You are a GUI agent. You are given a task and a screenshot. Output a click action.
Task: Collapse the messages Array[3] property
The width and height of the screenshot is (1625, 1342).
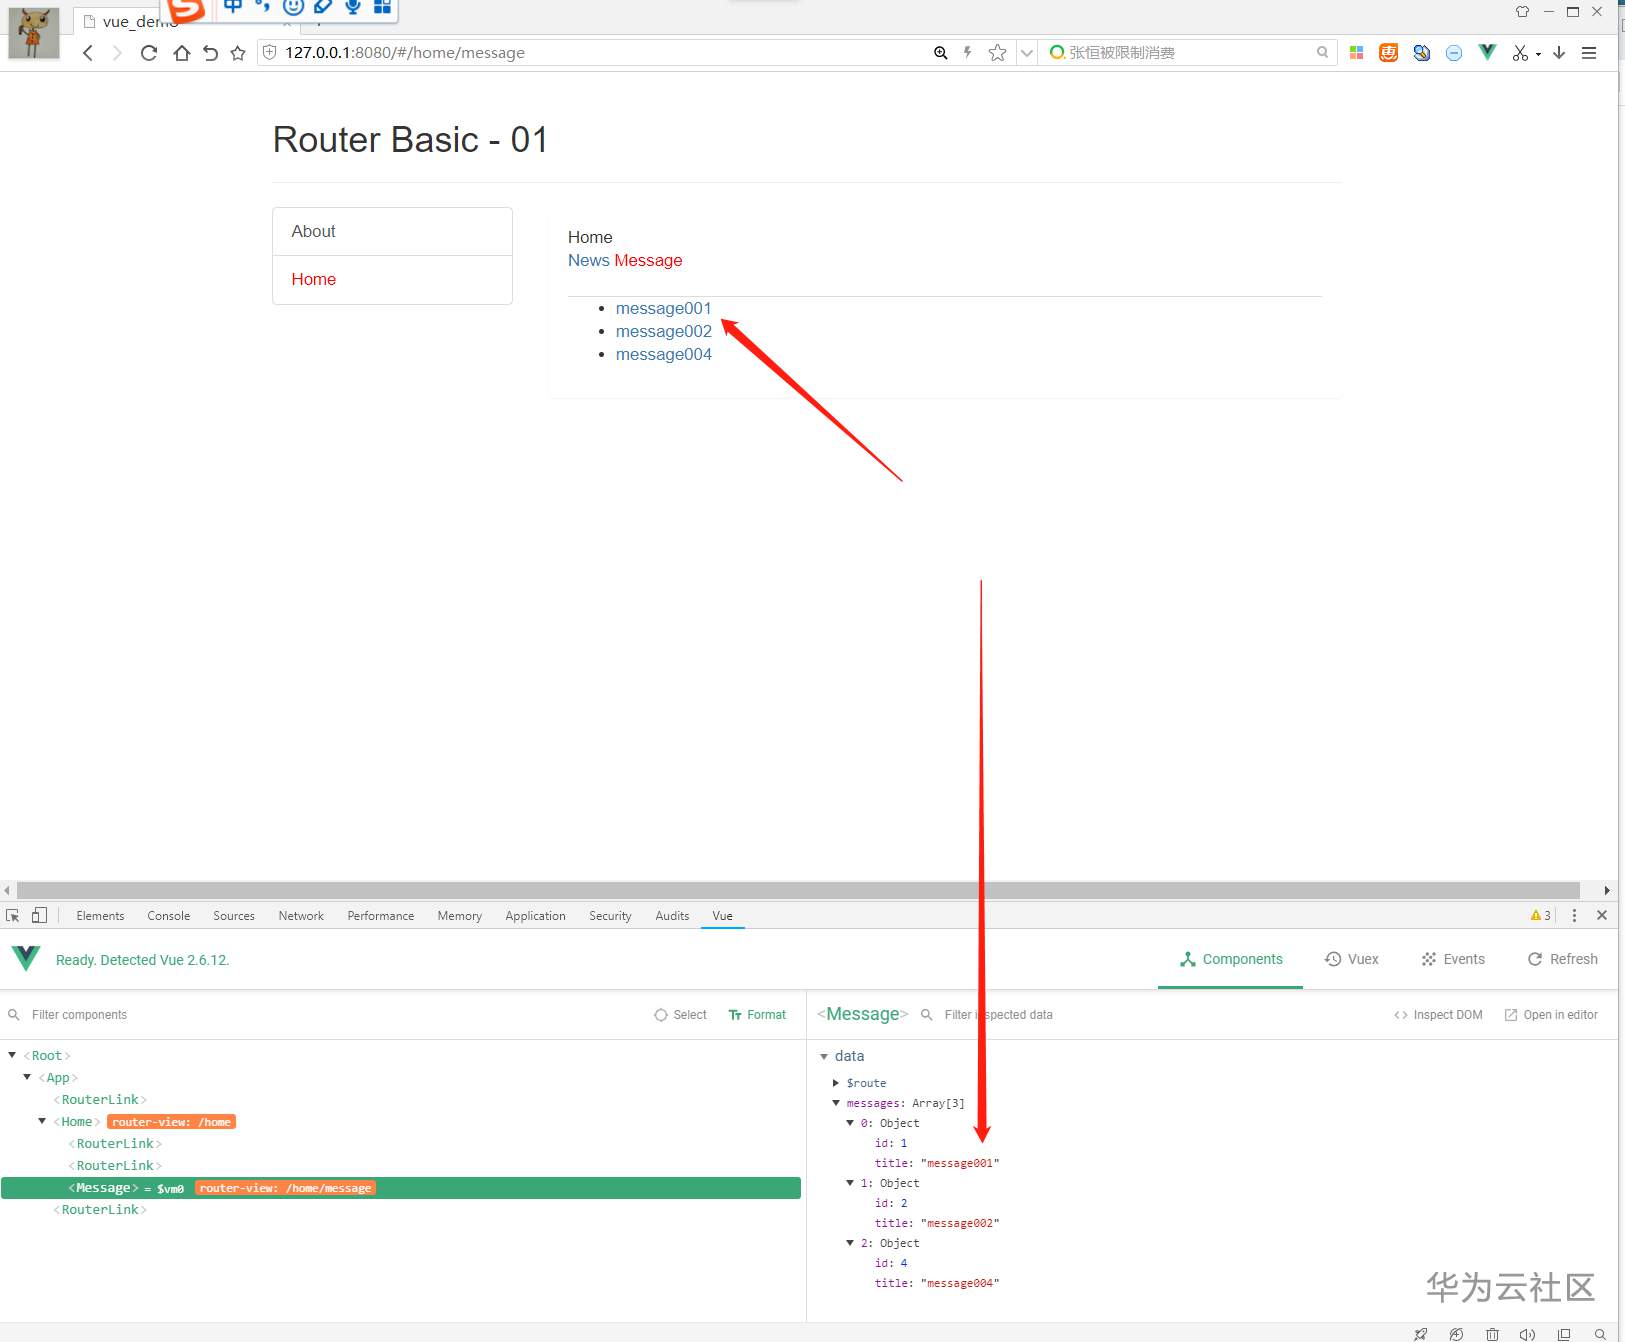pos(836,1103)
